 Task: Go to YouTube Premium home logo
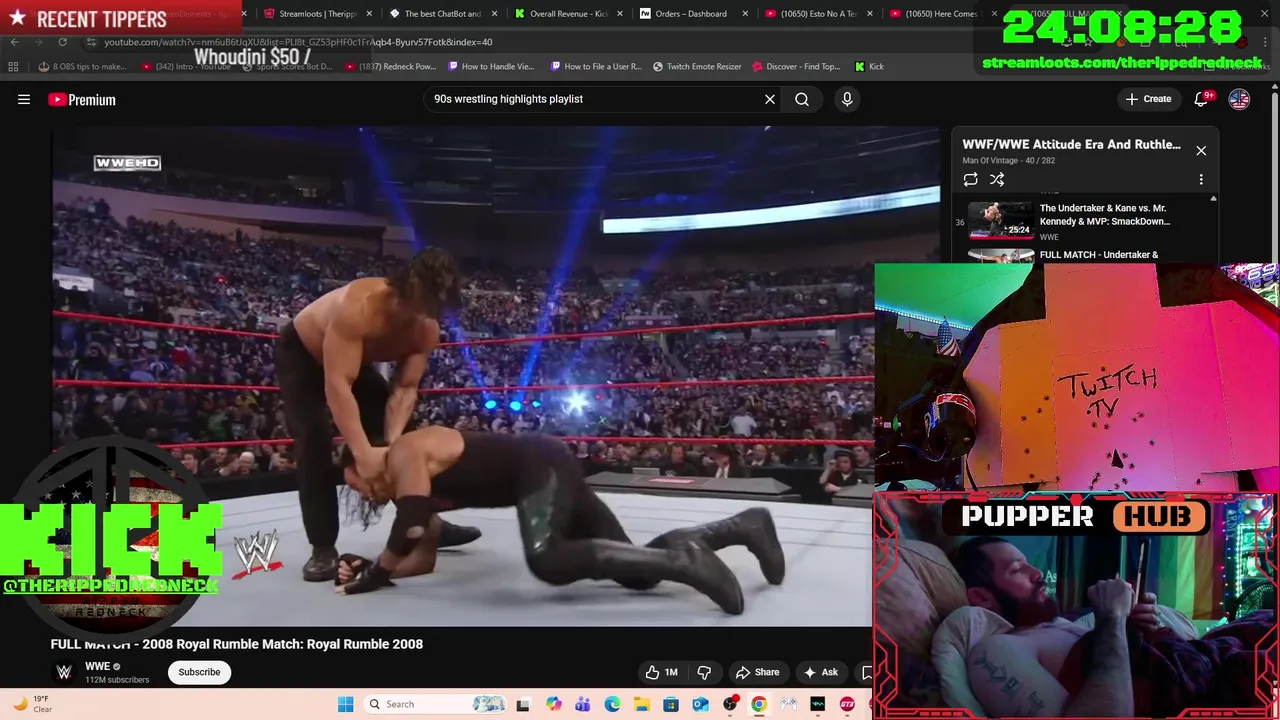pos(82,99)
